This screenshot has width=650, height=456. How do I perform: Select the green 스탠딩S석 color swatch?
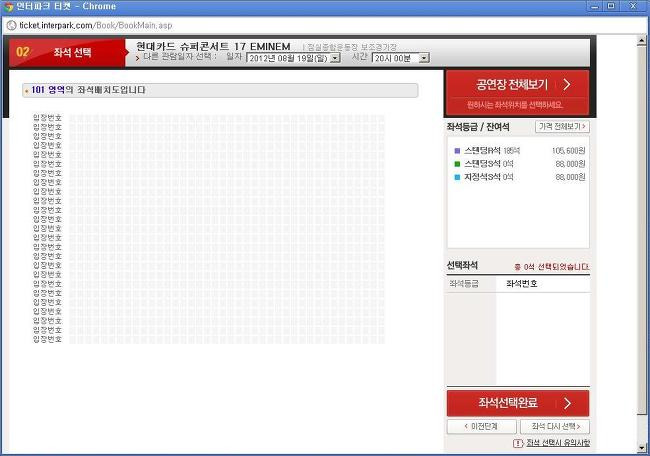tap(457, 164)
